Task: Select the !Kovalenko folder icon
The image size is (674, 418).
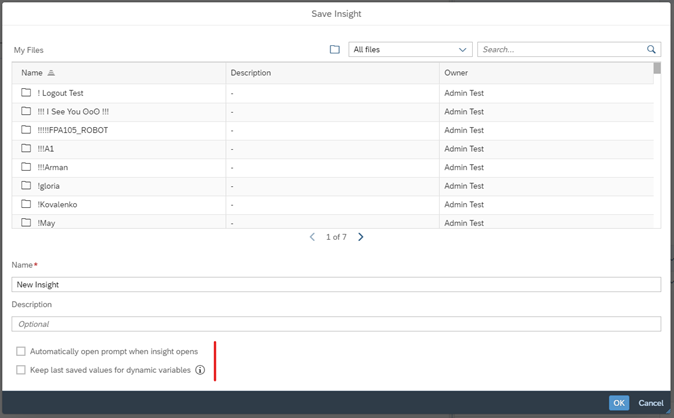Action: click(x=26, y=204)
